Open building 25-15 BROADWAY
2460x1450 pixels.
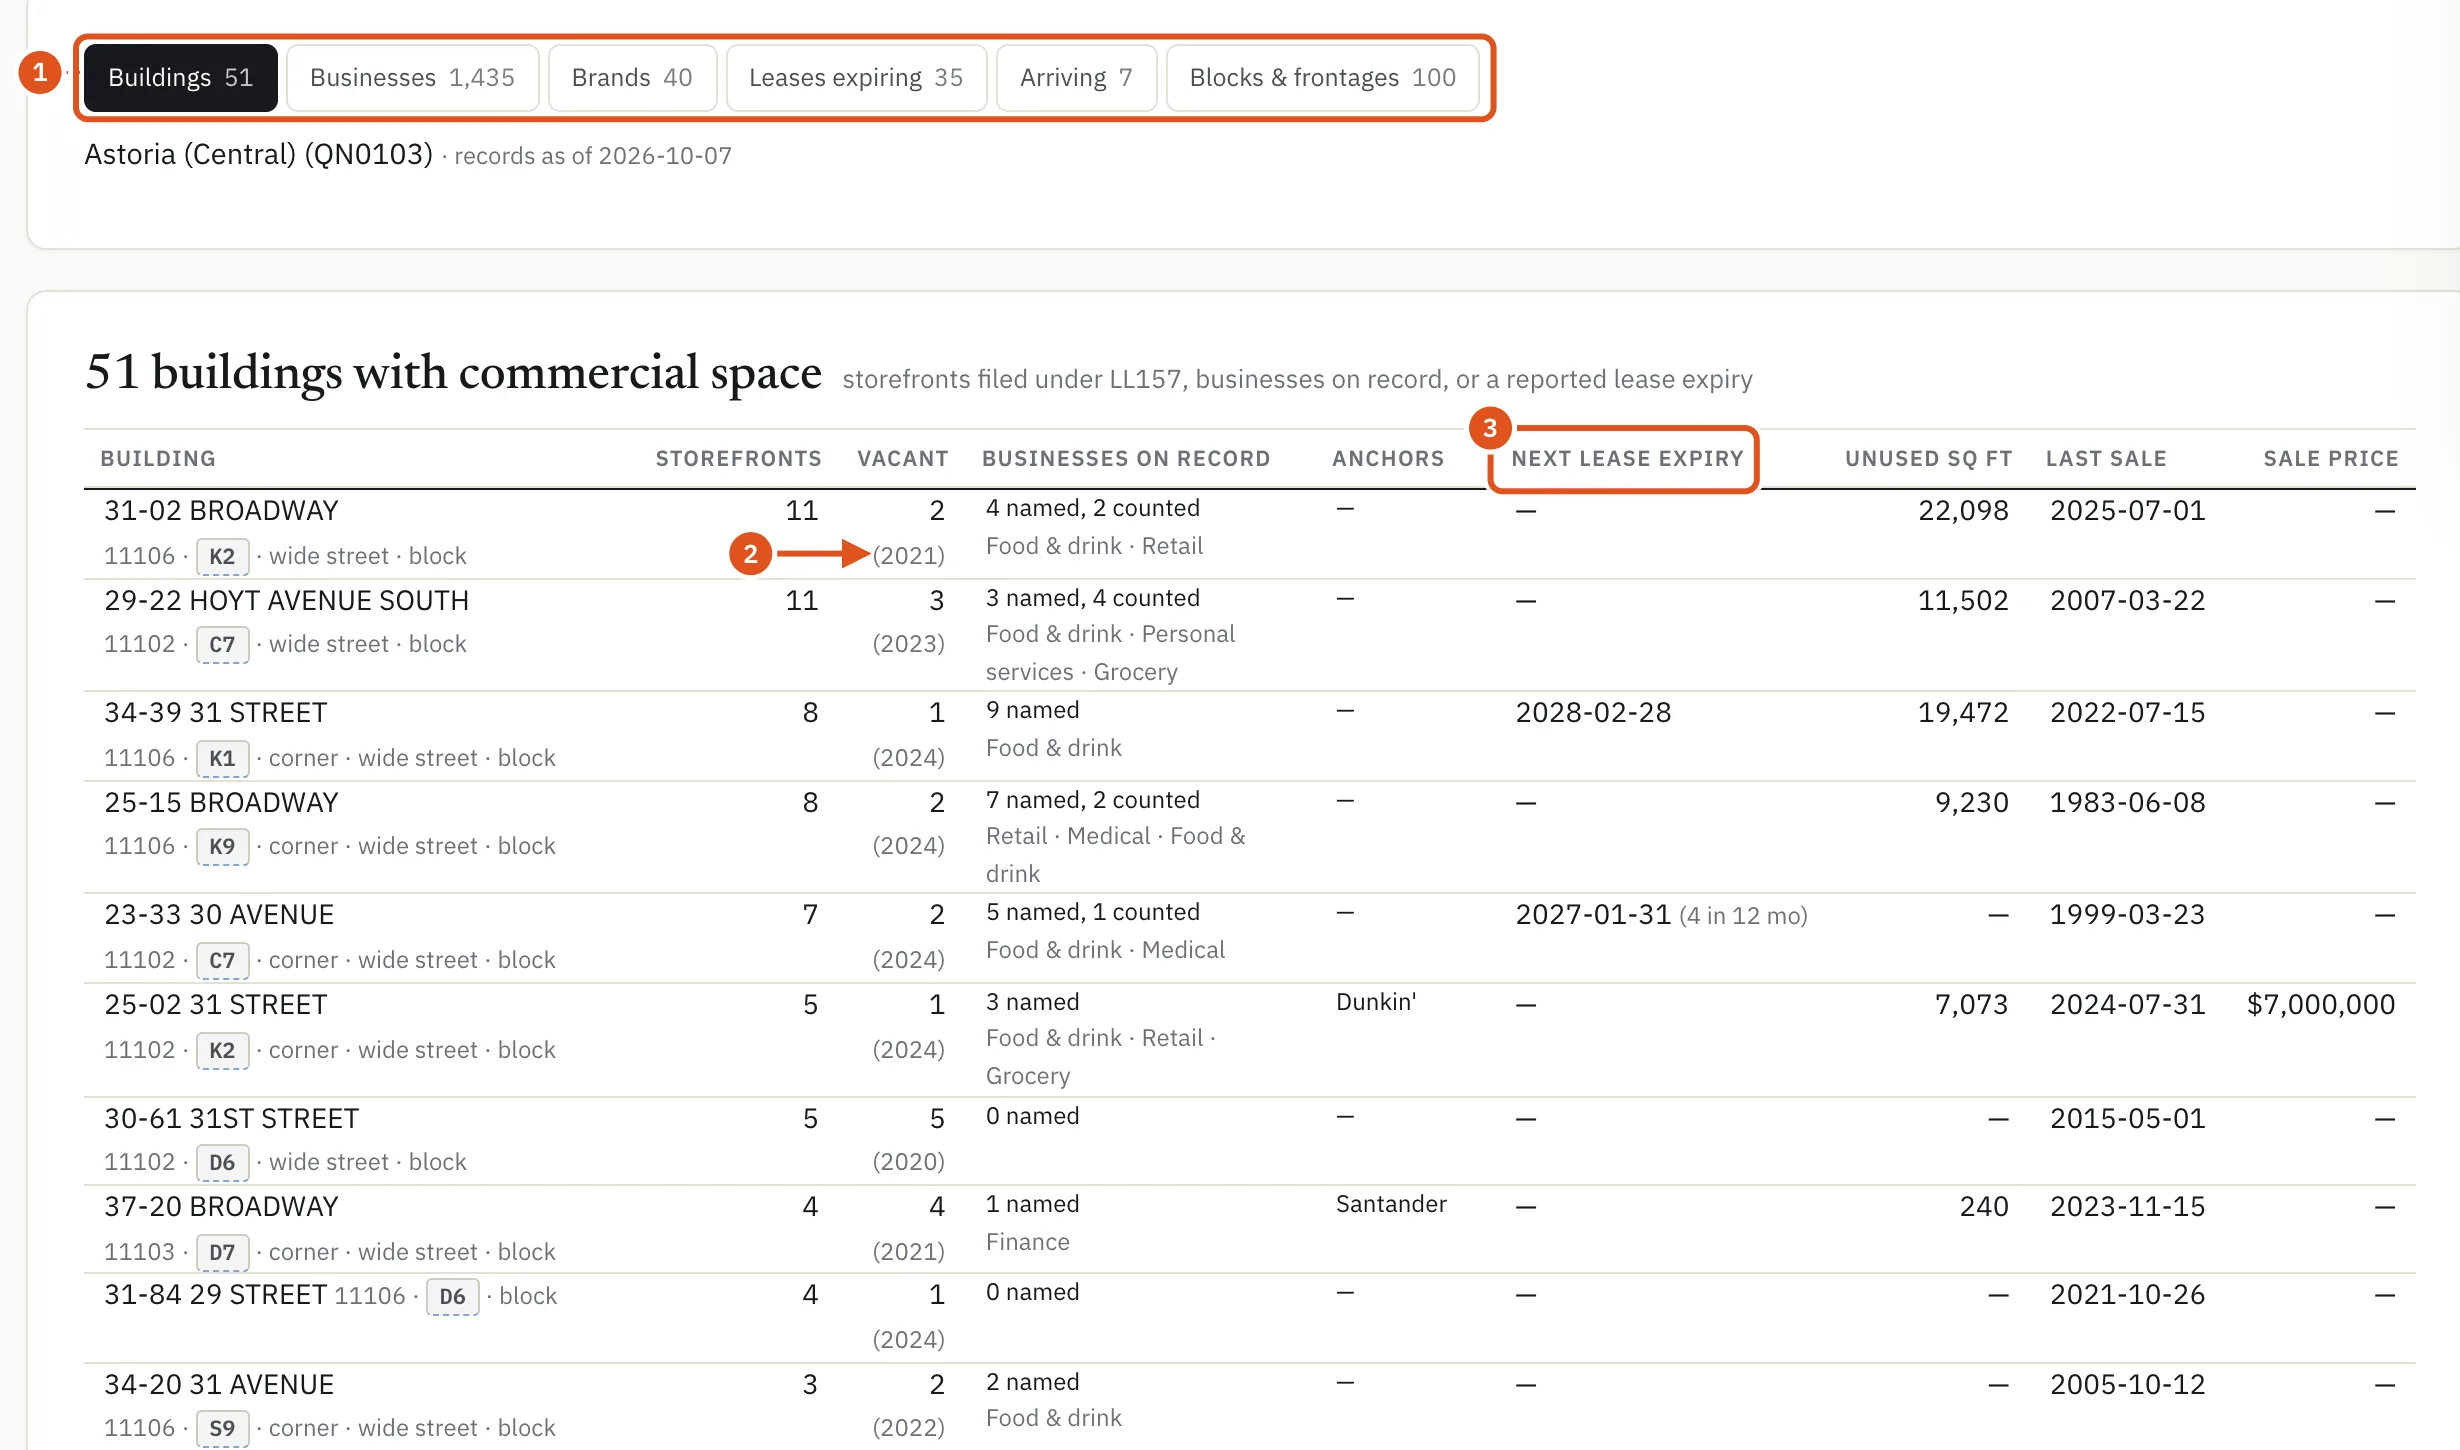[222, 803]
